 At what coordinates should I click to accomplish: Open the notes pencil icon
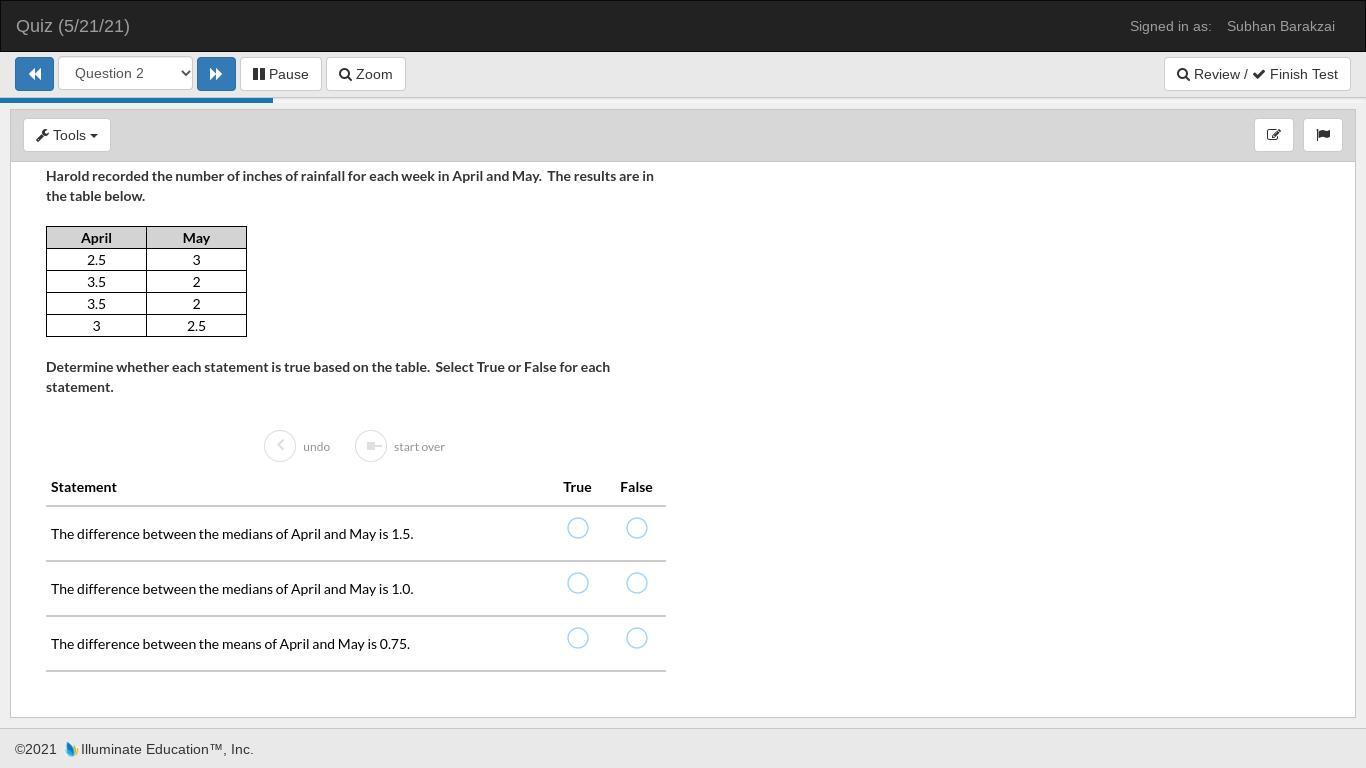click(x=1274, y=135)
